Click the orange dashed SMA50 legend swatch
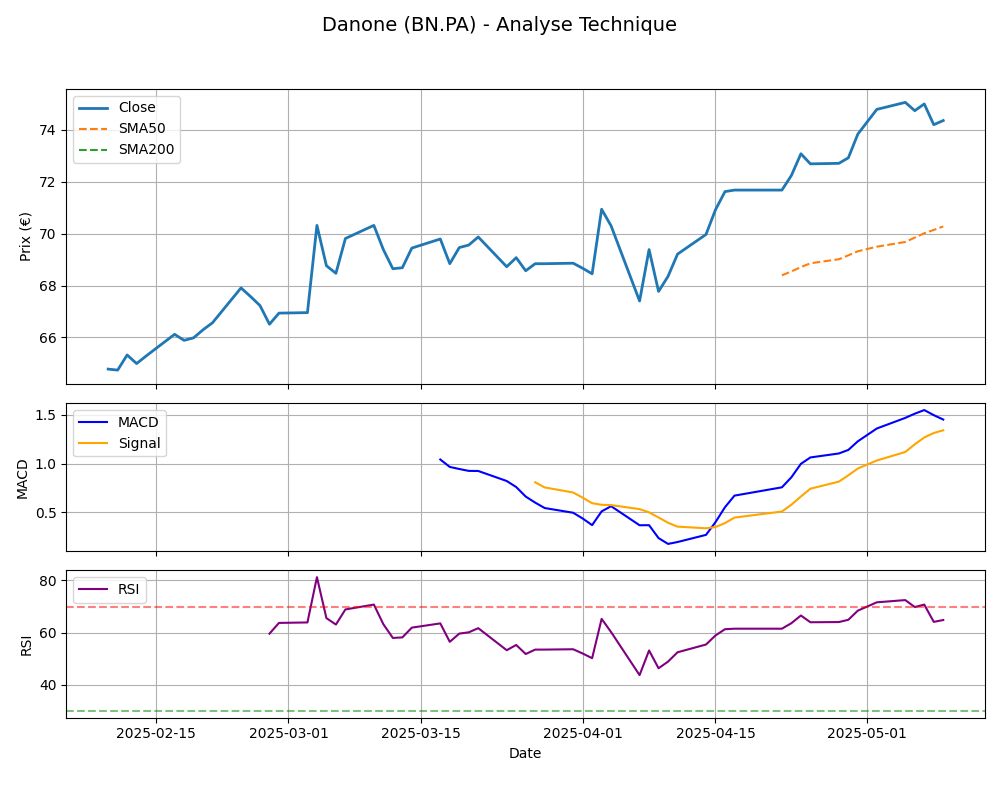Screen dimensions: 1000x800 pos(93,129)
